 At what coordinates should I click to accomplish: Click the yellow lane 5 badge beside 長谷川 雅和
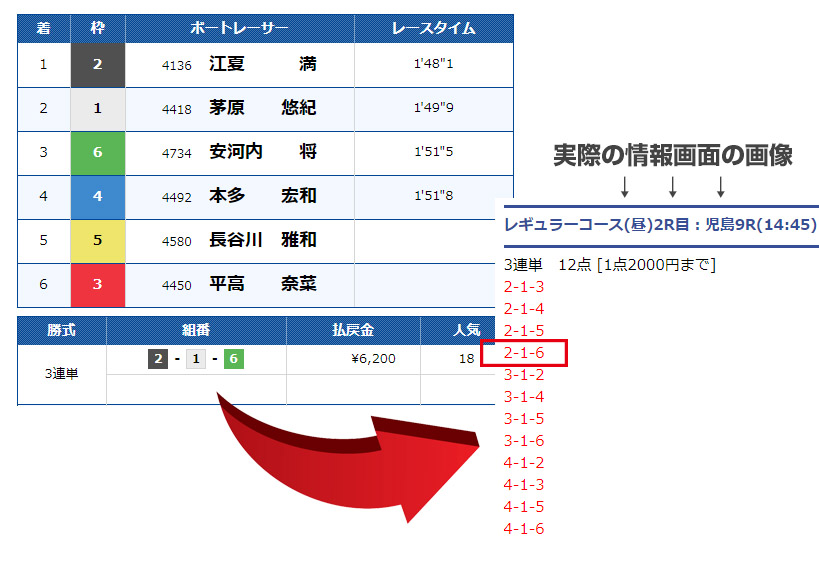(x=98, y=241)
